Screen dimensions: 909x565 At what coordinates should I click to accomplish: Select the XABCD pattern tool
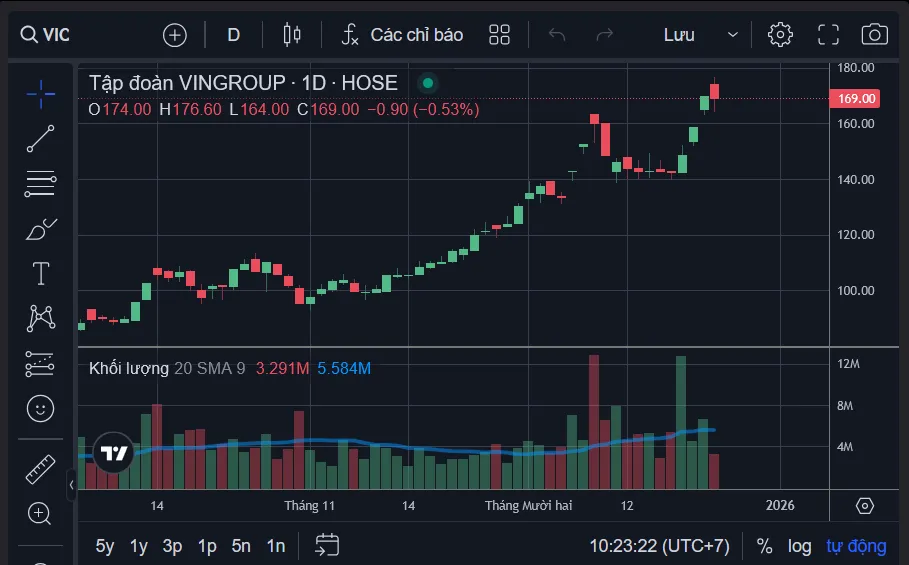point(41,318)
